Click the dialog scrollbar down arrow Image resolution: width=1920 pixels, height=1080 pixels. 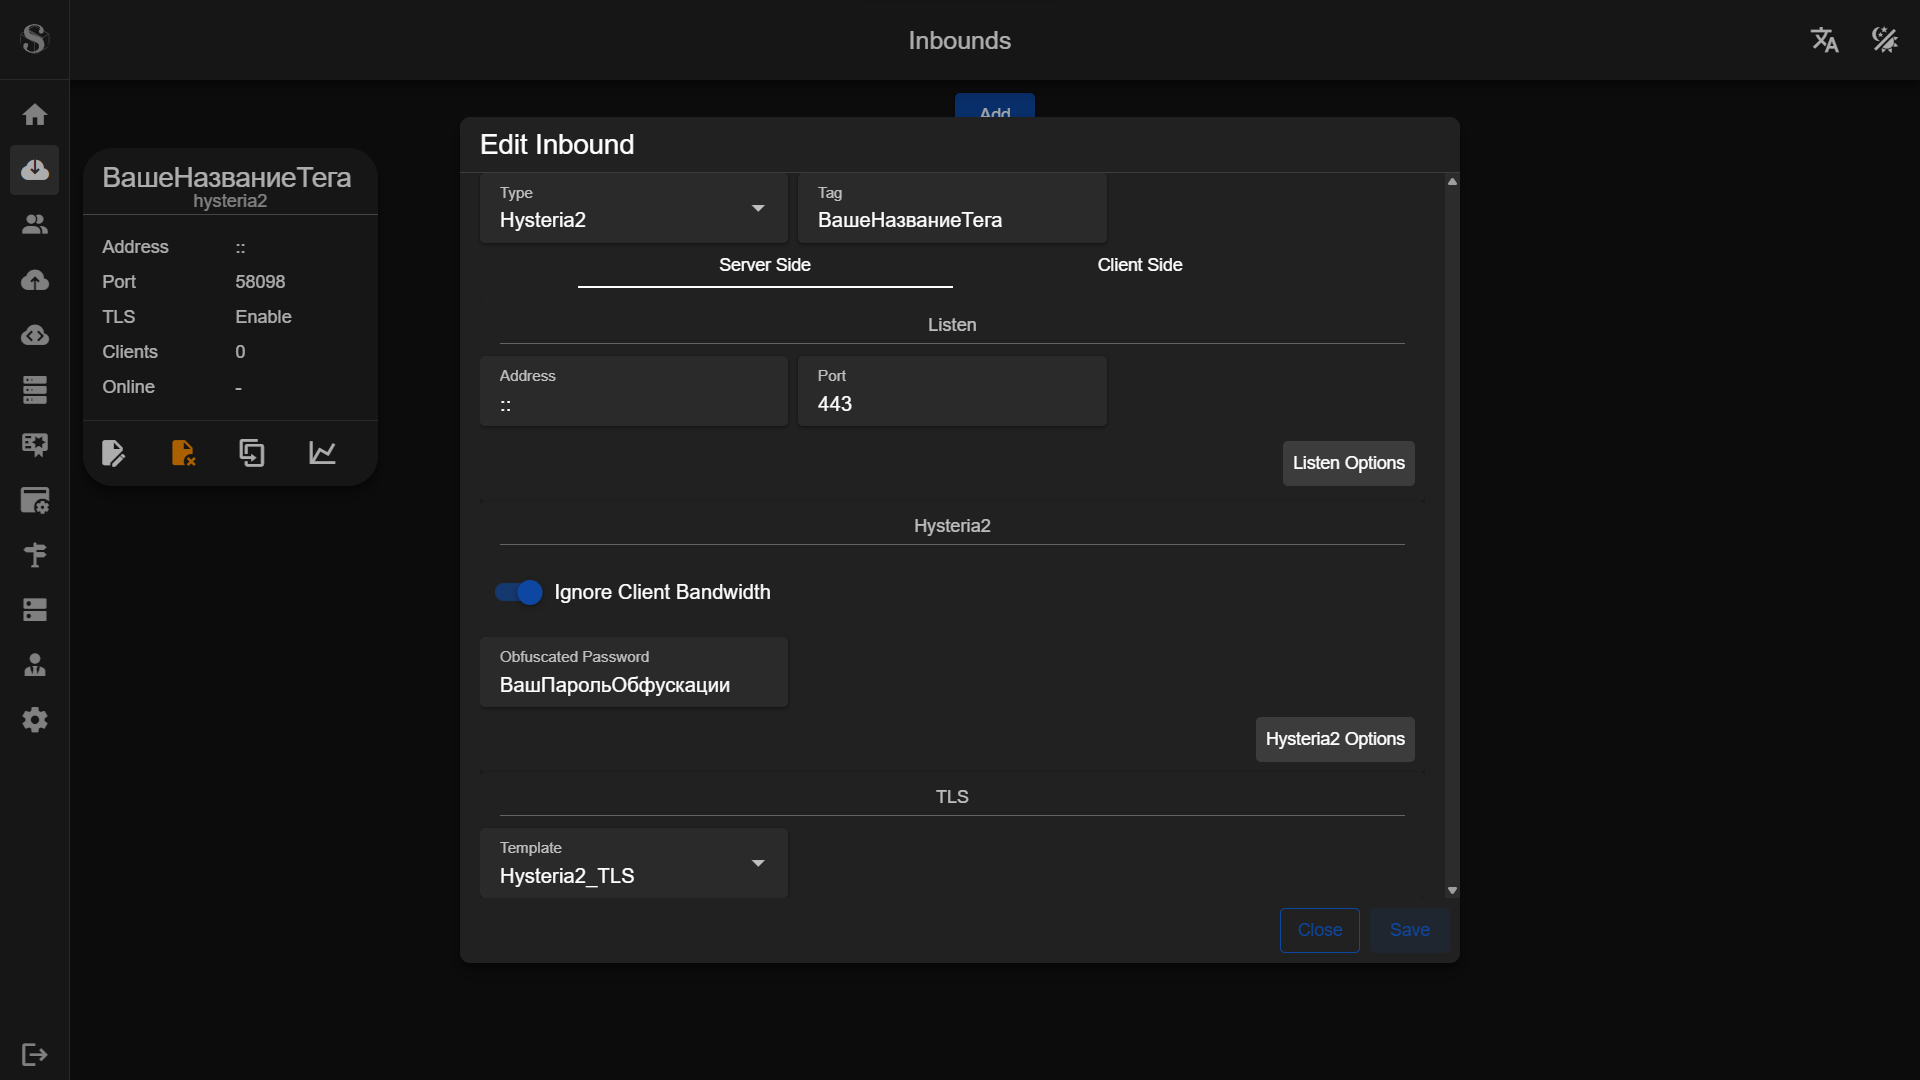point(1452,890)
